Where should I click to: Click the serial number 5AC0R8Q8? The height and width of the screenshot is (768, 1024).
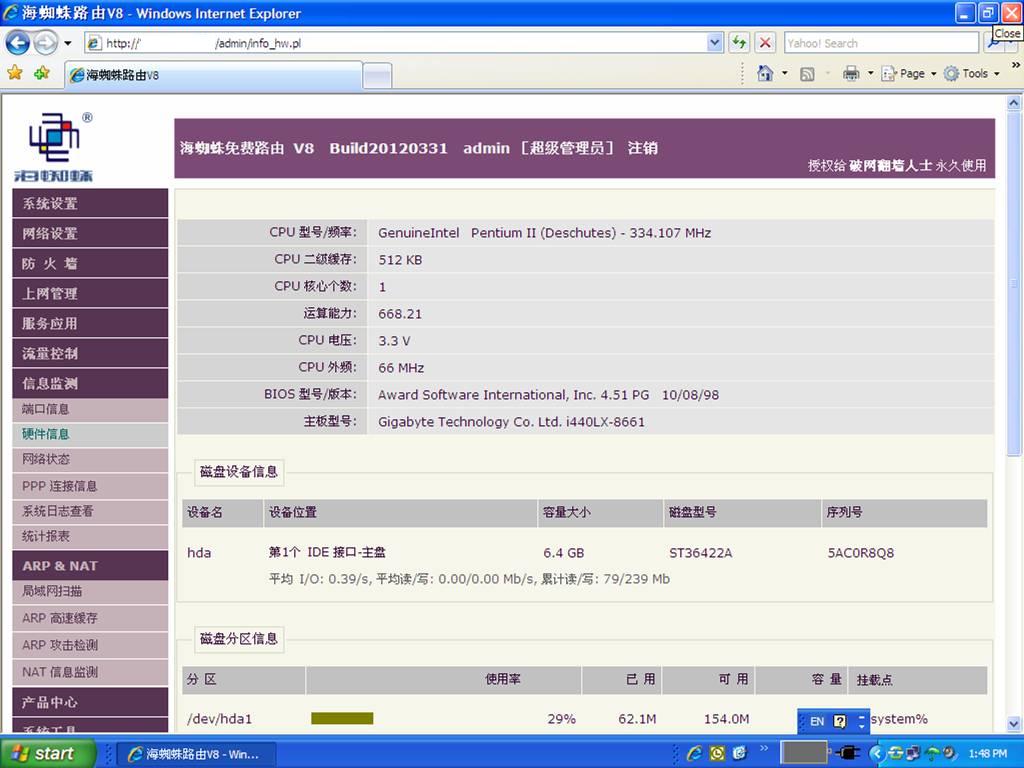point(861,553)
